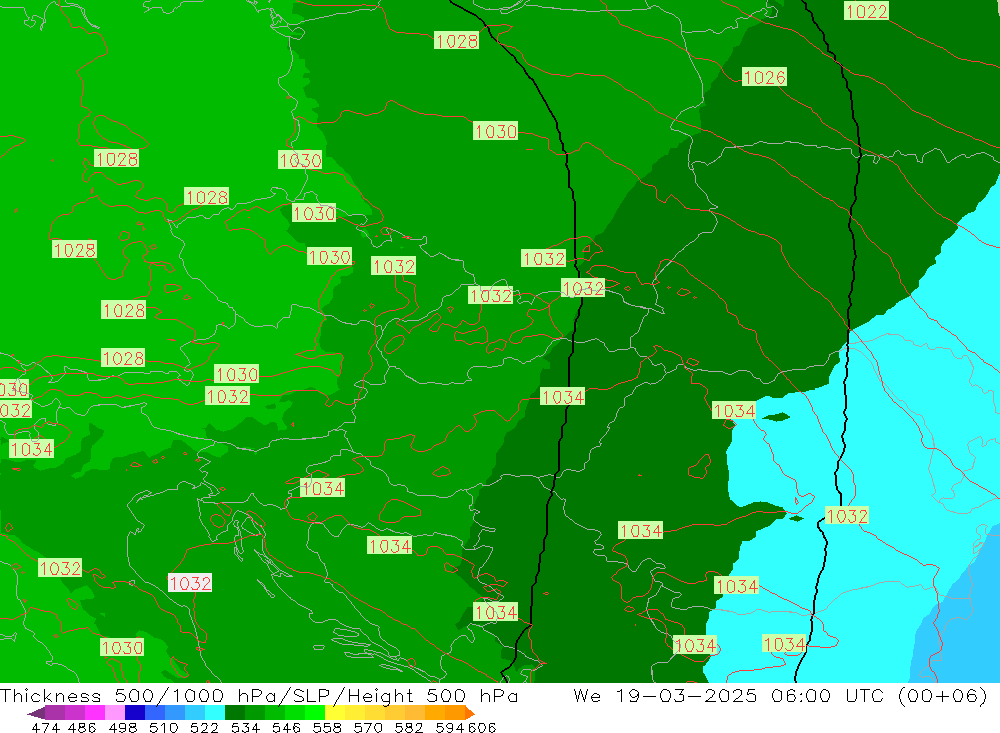Click the map title 'Thickness 500/1000 hPa/SLP/Height 500 hPa'
Image resolution: width=1000 pixels, height=733 pixels.
[259, 695]
